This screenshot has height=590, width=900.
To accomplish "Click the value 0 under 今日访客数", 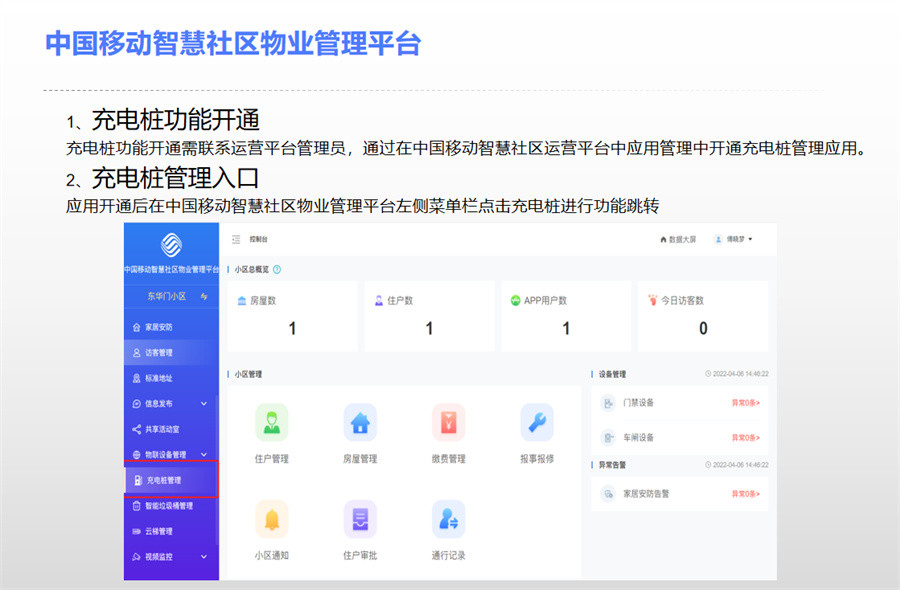I will [703, 328].
